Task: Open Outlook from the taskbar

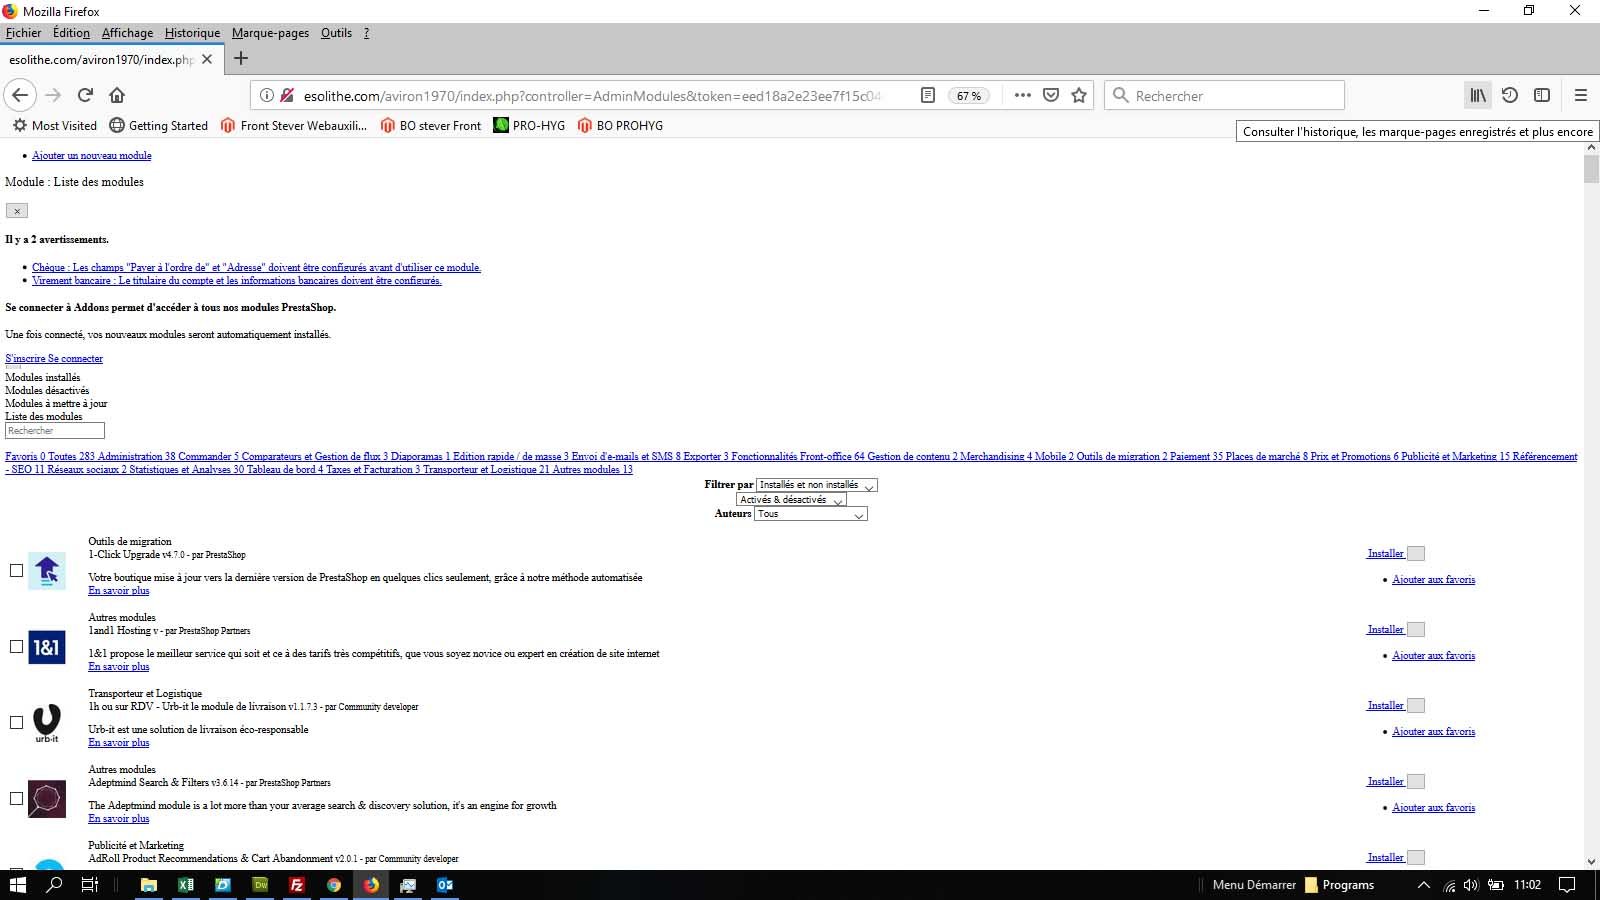Action: pos(445,885)
